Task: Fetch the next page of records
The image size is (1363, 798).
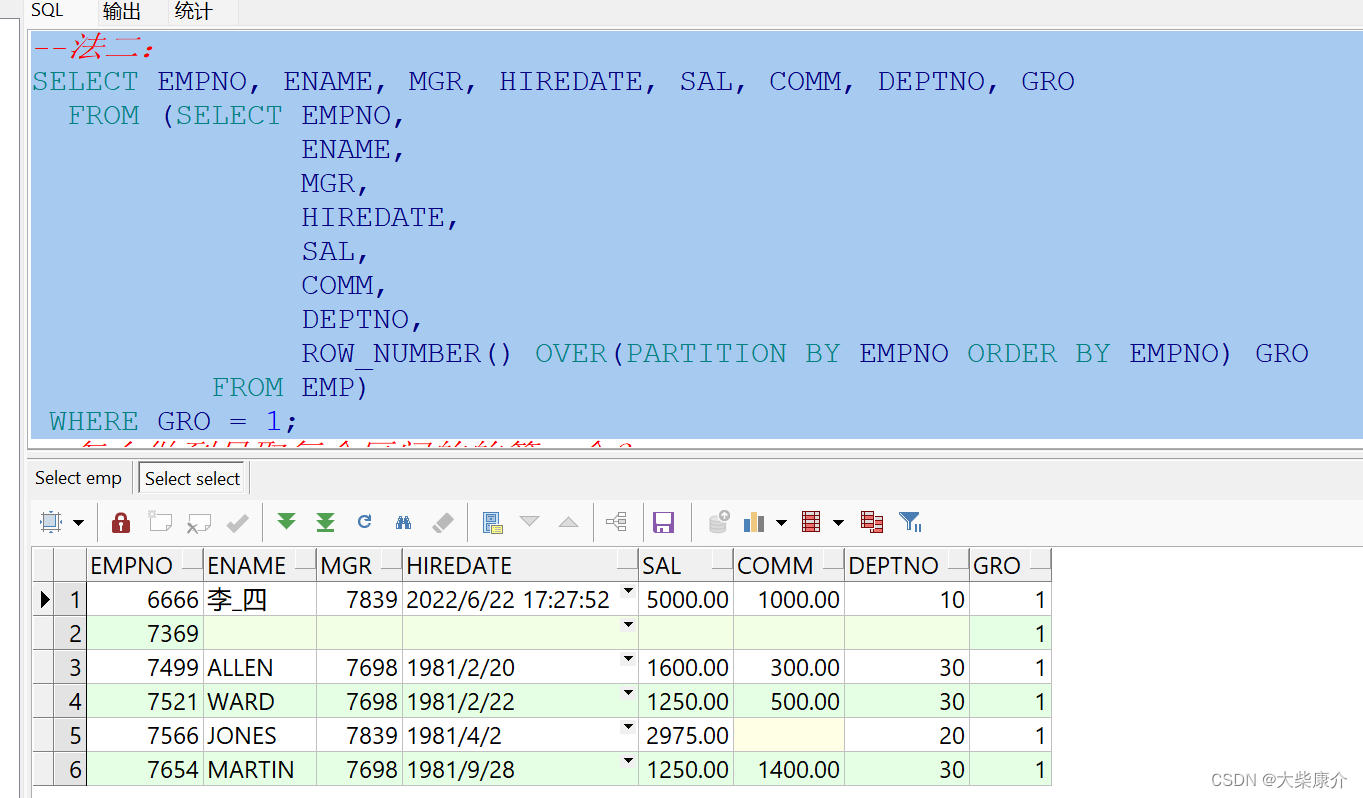Action: [286, 521]
